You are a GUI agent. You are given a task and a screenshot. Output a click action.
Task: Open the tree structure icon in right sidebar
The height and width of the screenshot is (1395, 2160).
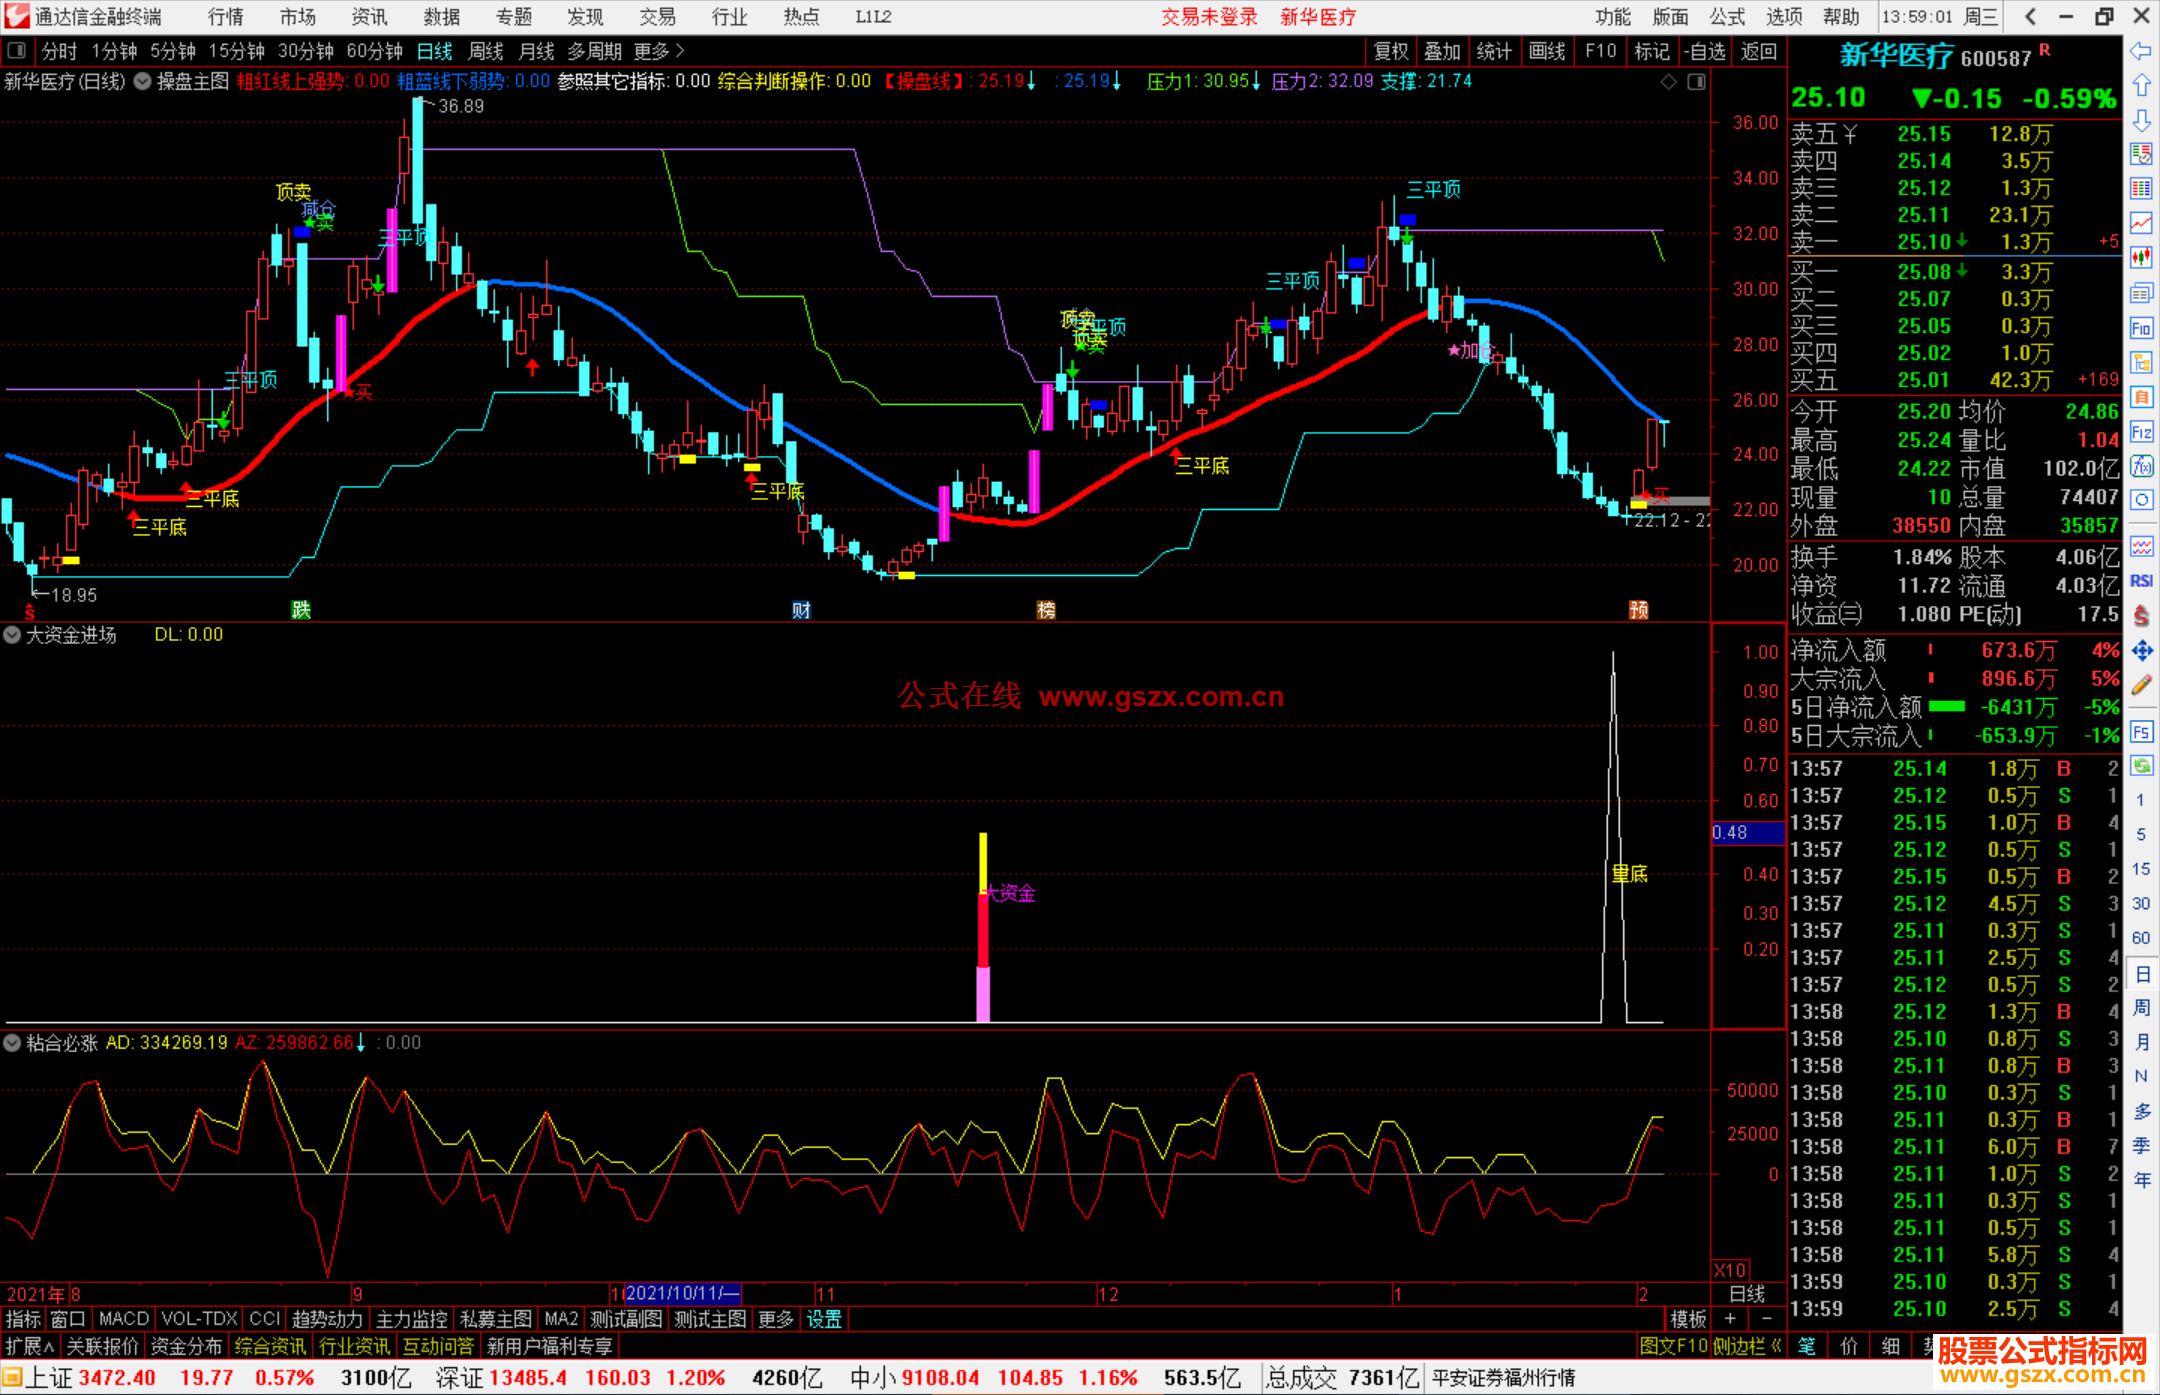(x=2141, y=362)
